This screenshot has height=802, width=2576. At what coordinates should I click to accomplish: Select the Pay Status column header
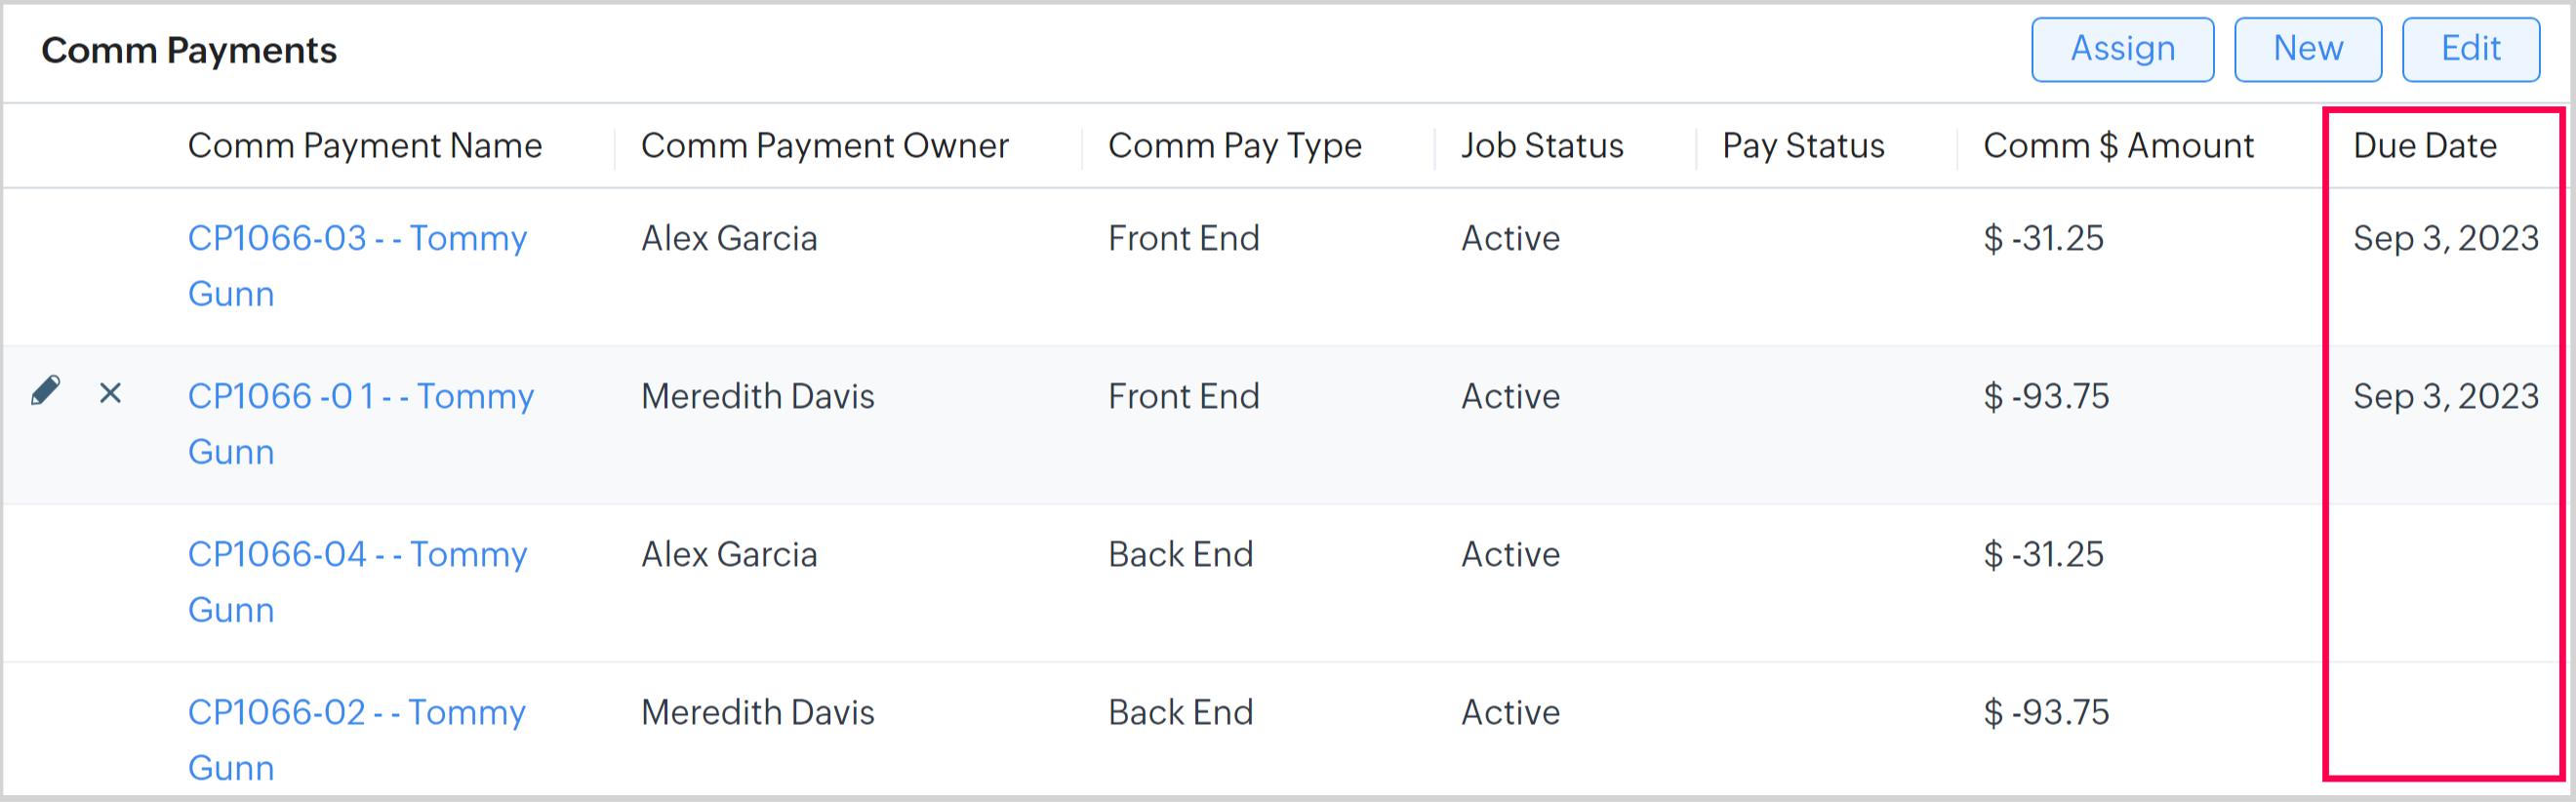(1802, 146)
